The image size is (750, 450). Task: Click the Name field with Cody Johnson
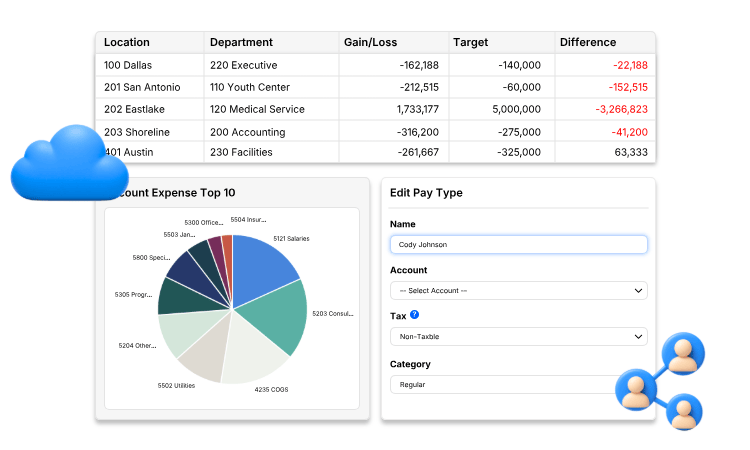(519, 244)
